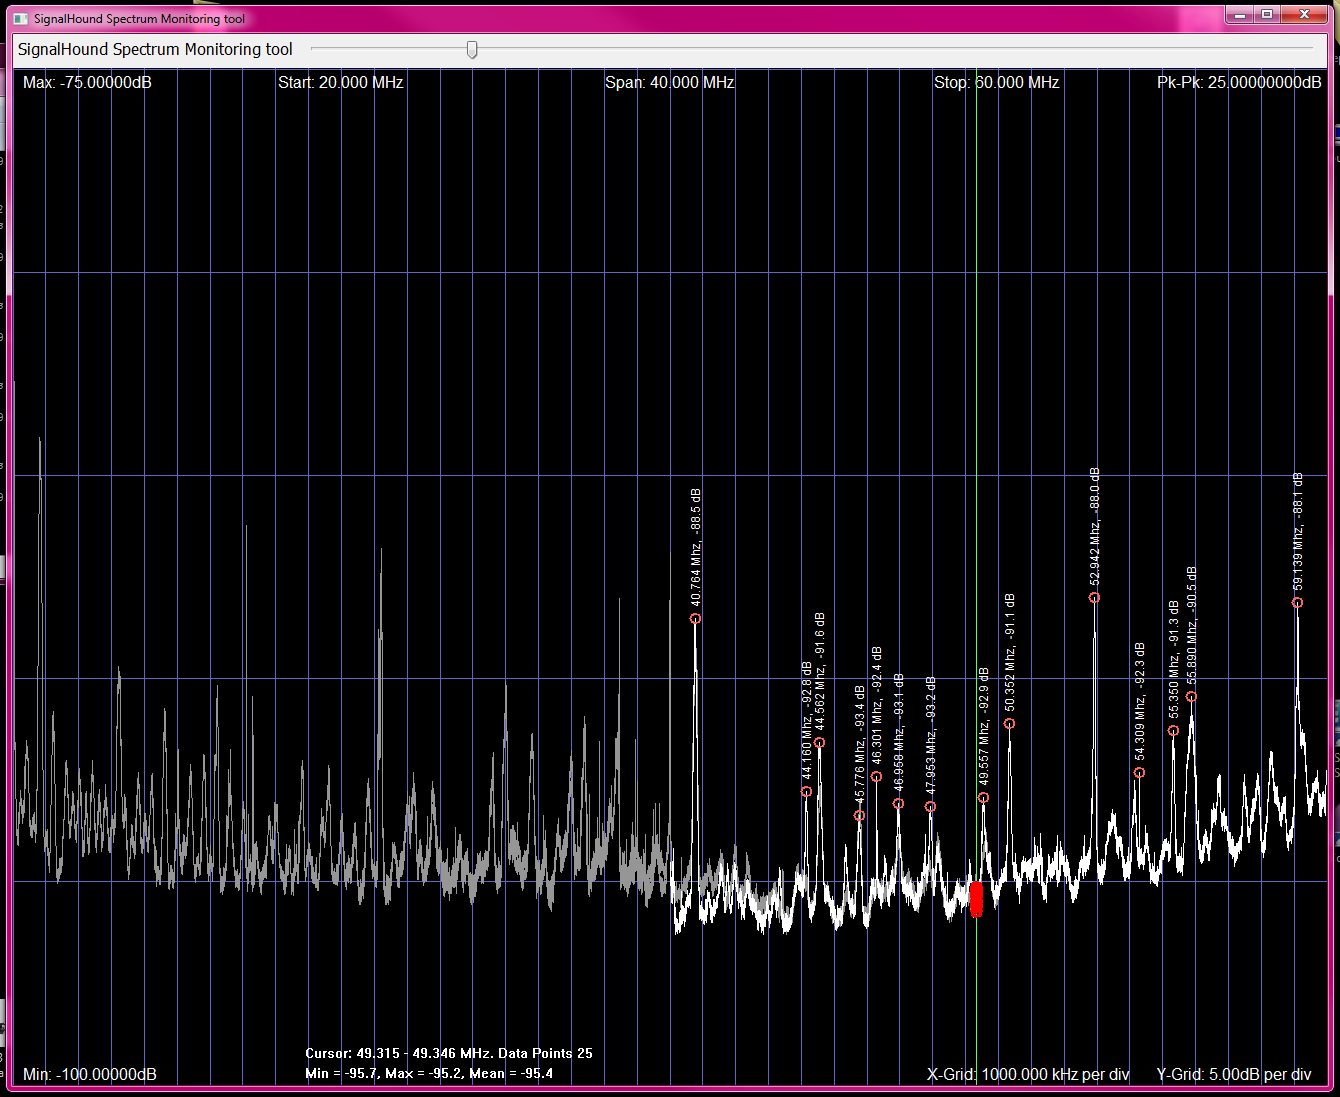Click the peak marker at 44.160 MHz
The width and height of the screenshot is (1340, 1097).
(806, 792)
